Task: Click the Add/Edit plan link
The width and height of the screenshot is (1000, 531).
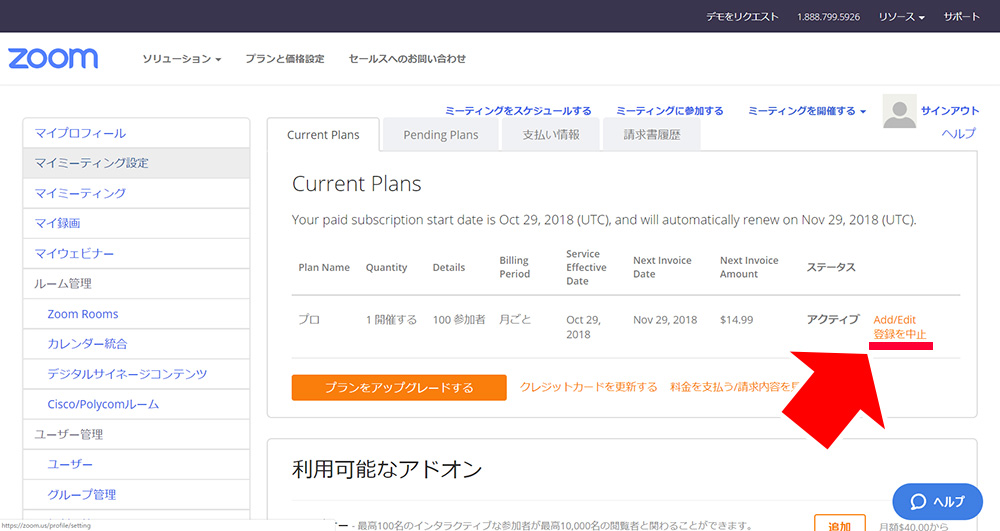Action: [894, 320]
